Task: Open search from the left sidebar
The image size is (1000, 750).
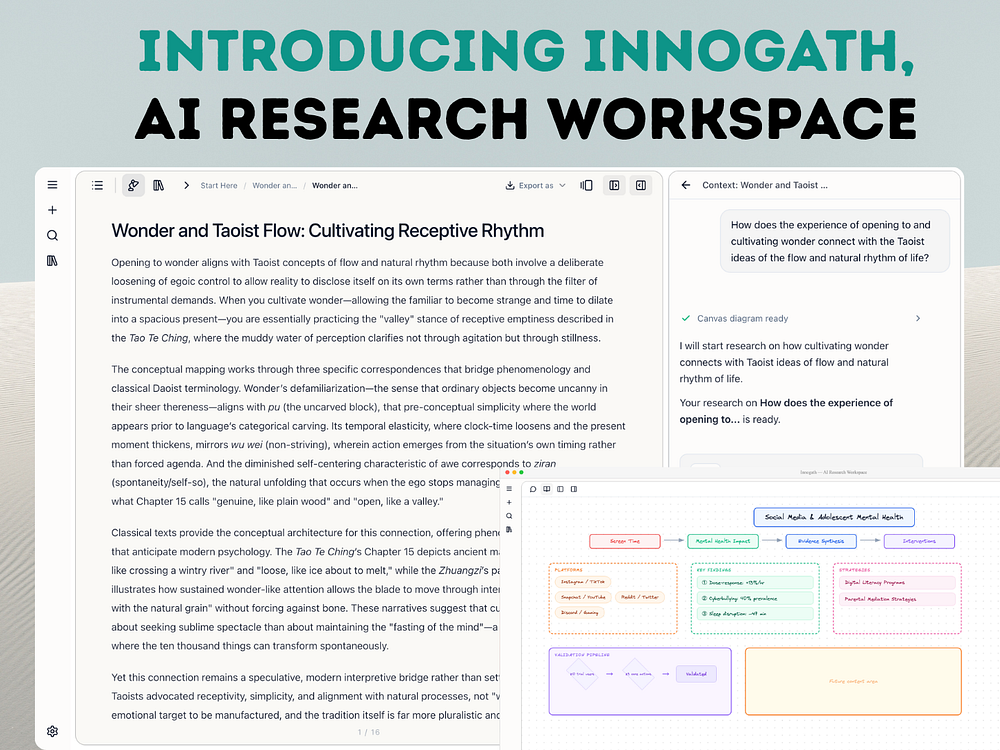Action: [52, 235]
